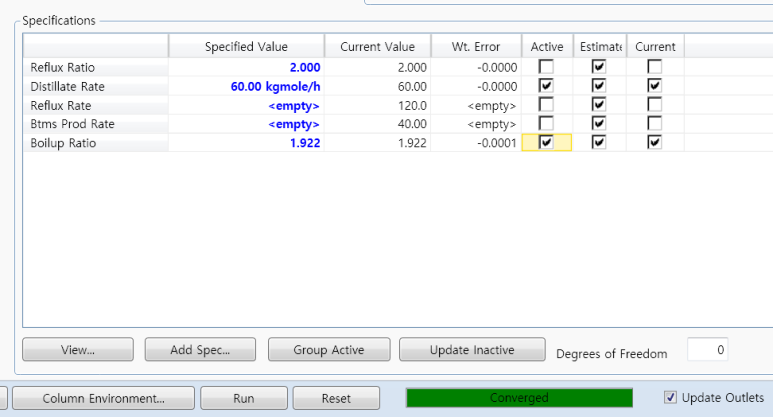The image size is (773, 417).
Task: Toggle the Update Outlets checkbox
Action: 670,397
